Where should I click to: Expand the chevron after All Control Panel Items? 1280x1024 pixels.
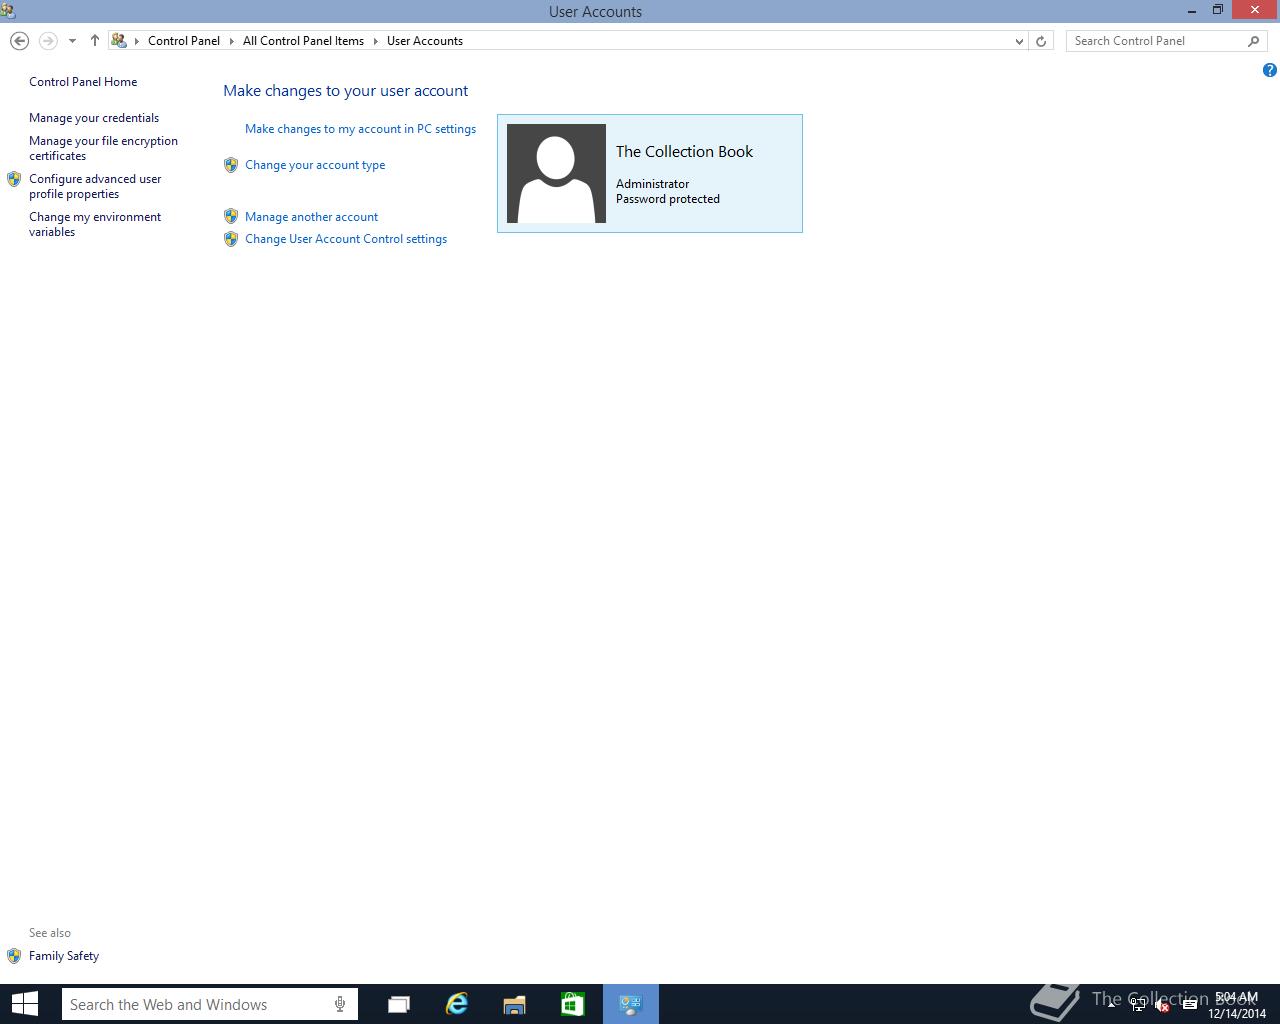[376, 41]
